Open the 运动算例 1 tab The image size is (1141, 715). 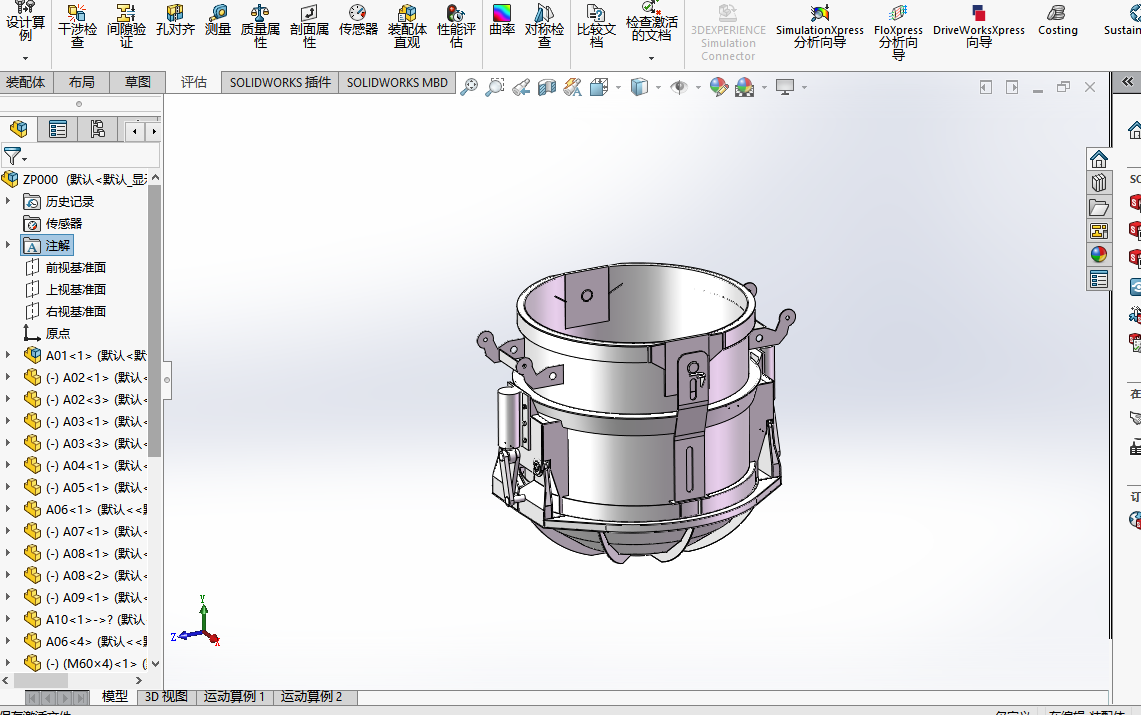coord(234,696)
